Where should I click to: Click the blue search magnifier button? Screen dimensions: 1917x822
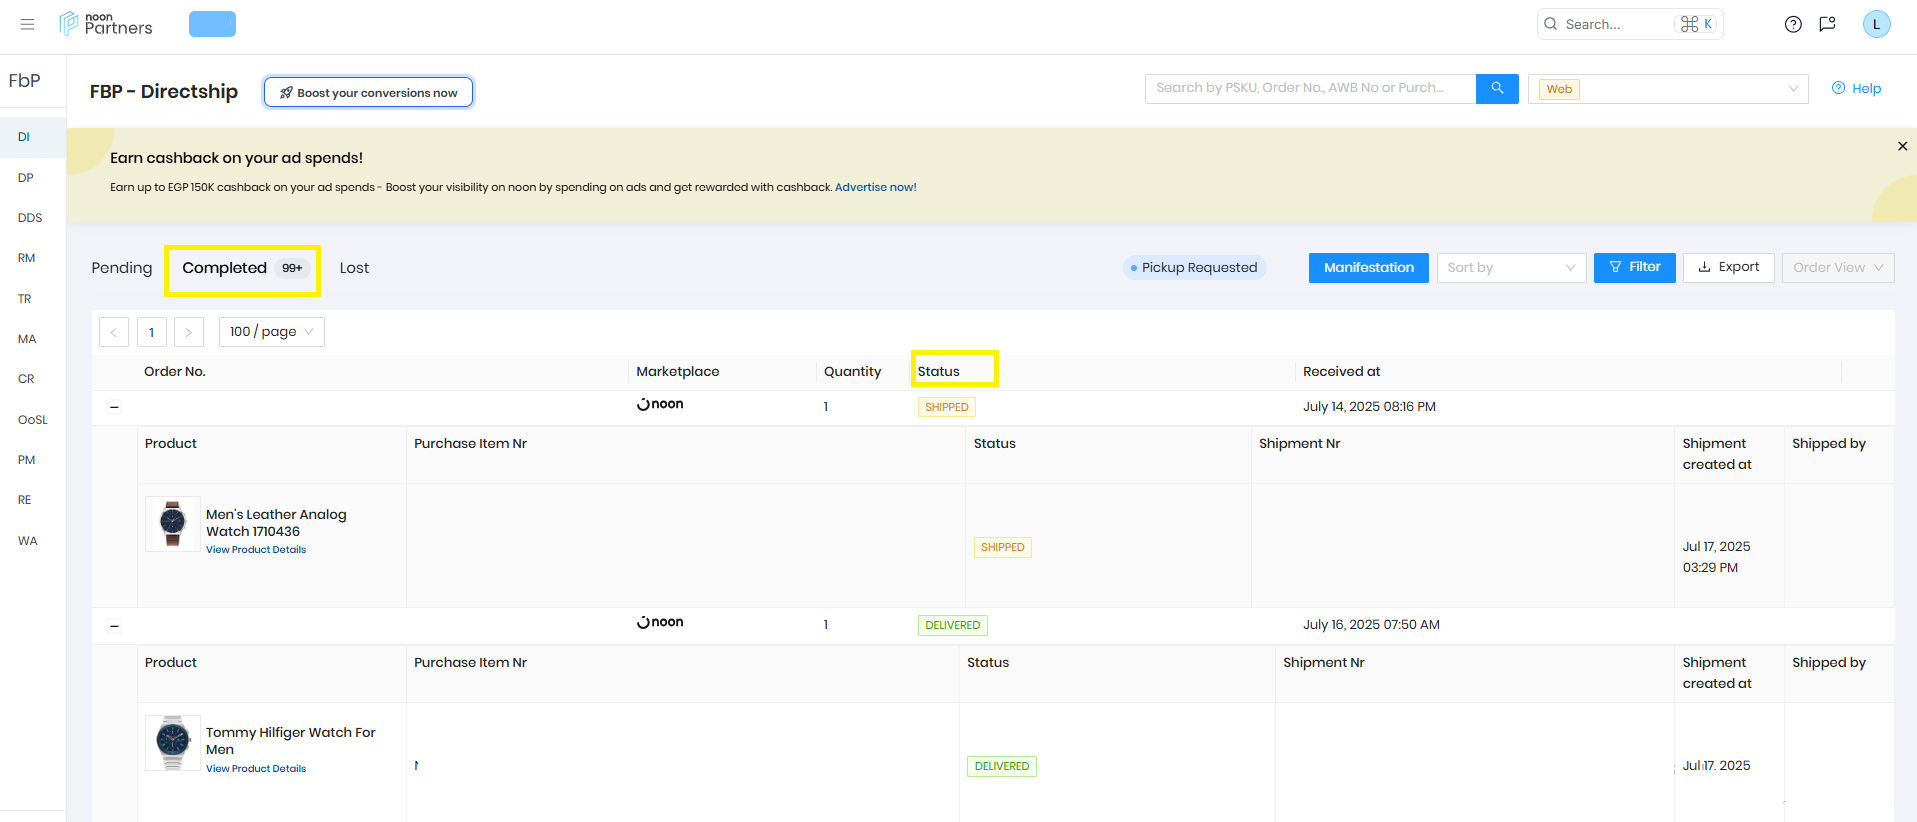pos(1497,89)
